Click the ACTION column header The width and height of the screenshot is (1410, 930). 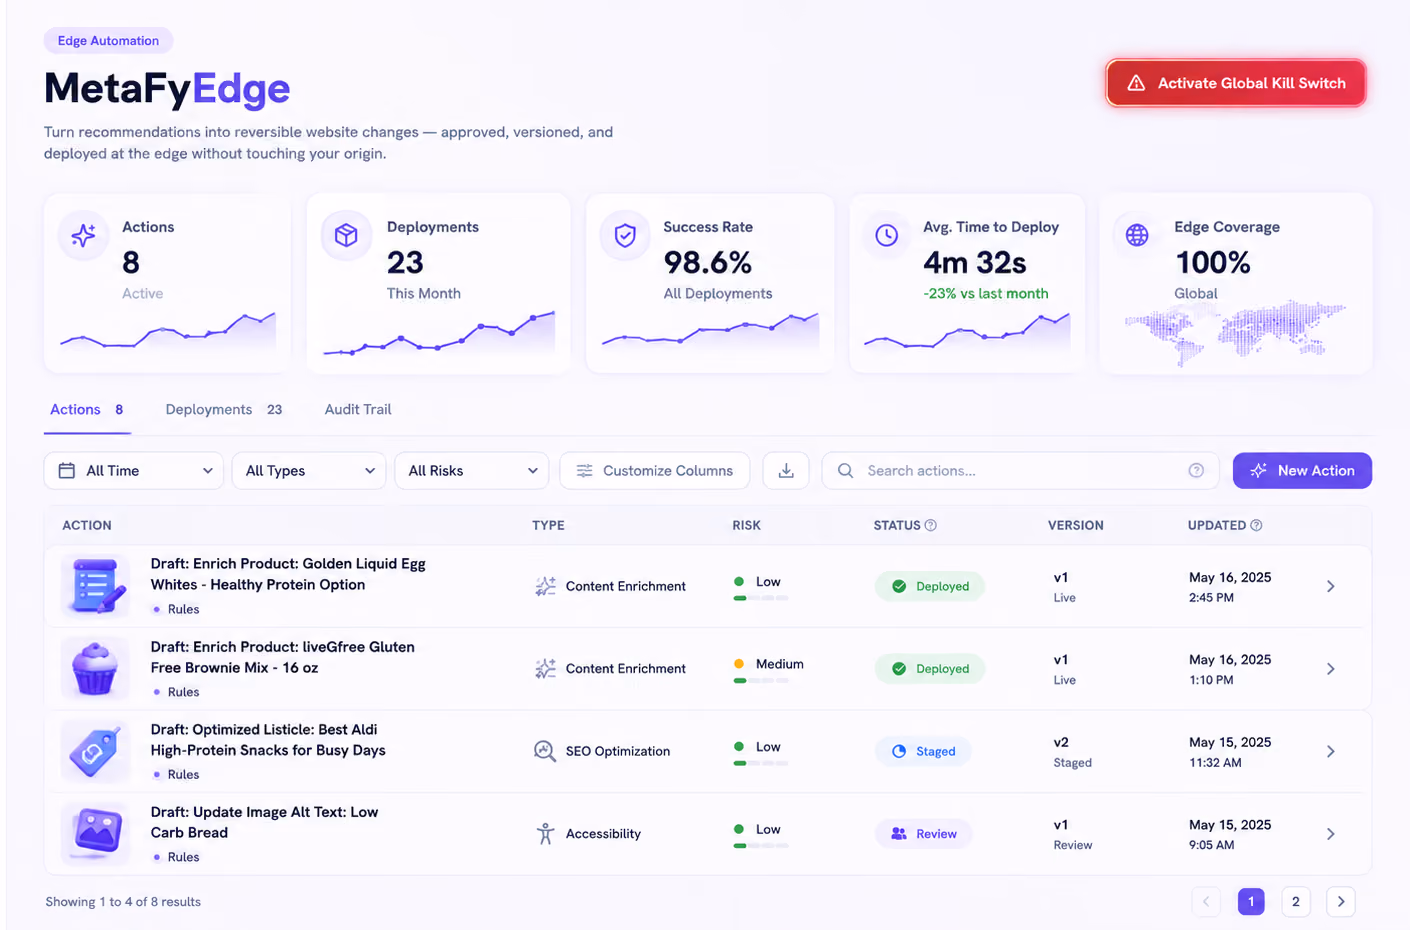[x=87, y=525]
